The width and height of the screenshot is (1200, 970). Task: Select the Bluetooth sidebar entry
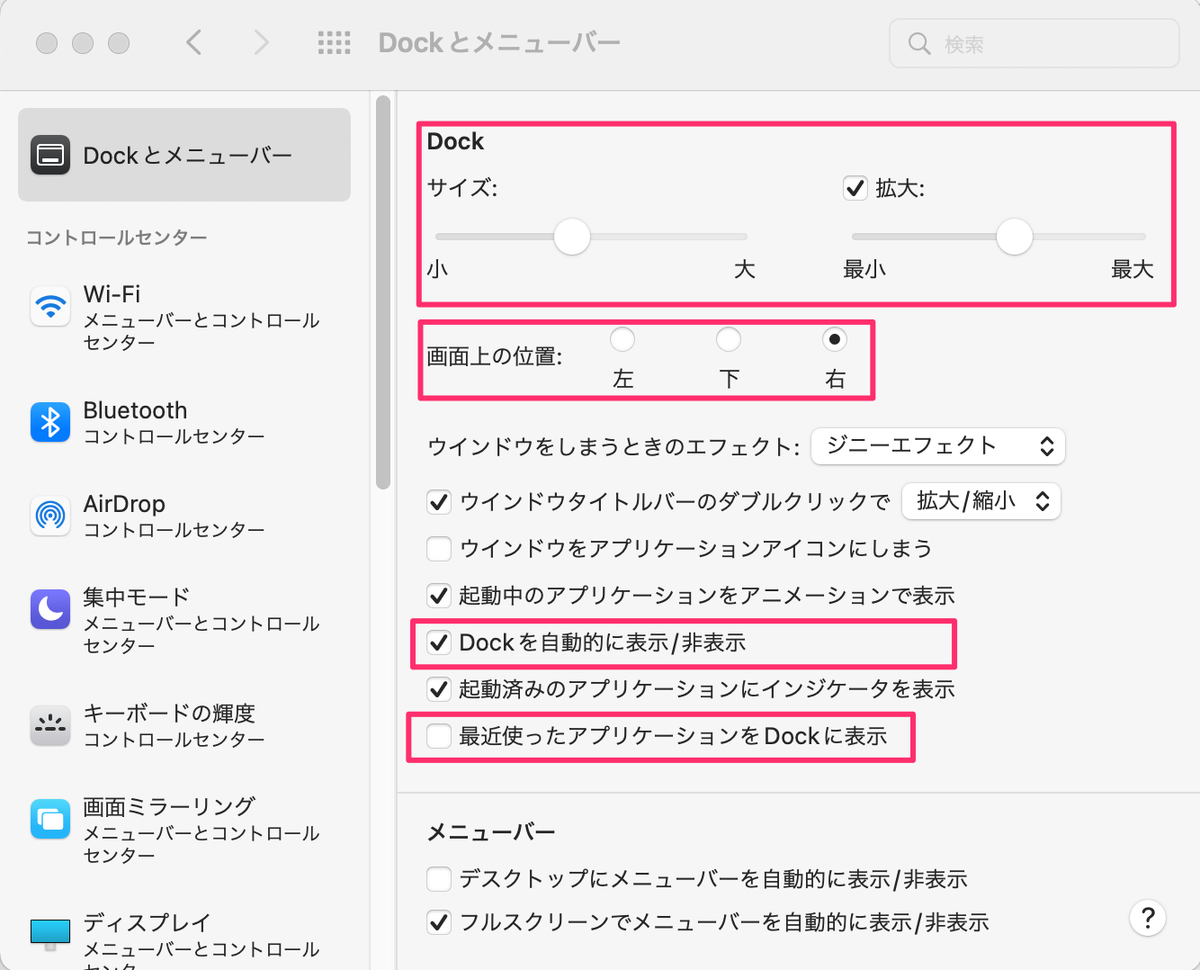(184, 422)
